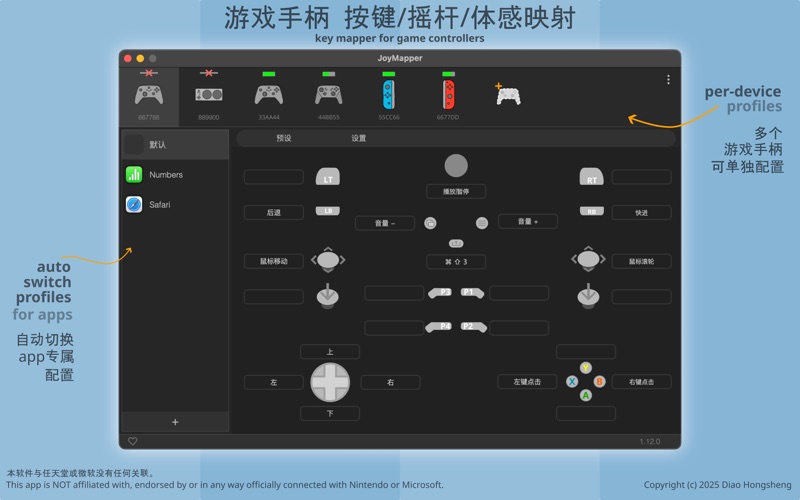
Task: Click the orange B face button
Action: (599, 381)
